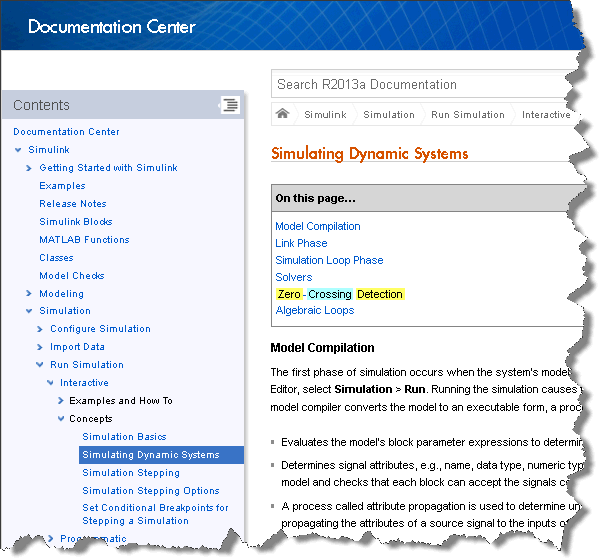Click the Run Simulation breadcrumb item
602x560 pixels.
467,115
